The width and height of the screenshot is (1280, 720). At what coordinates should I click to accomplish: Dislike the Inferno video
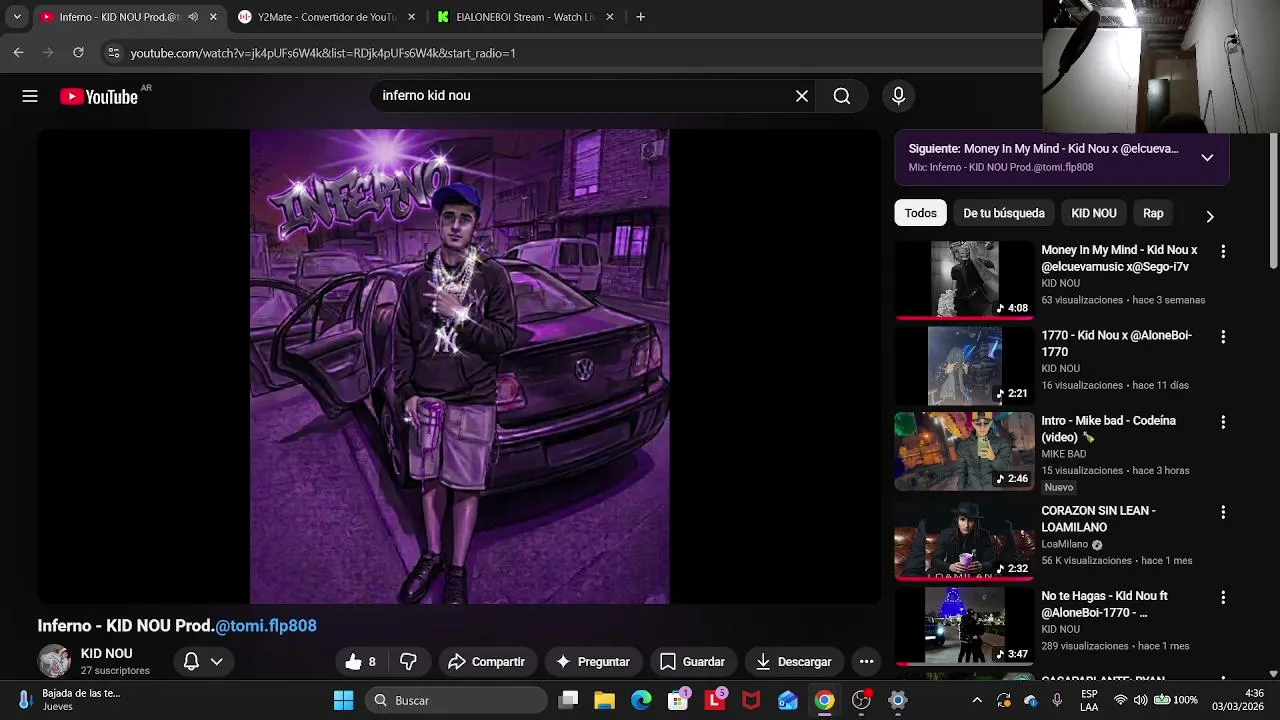click(x=408, y=661)
